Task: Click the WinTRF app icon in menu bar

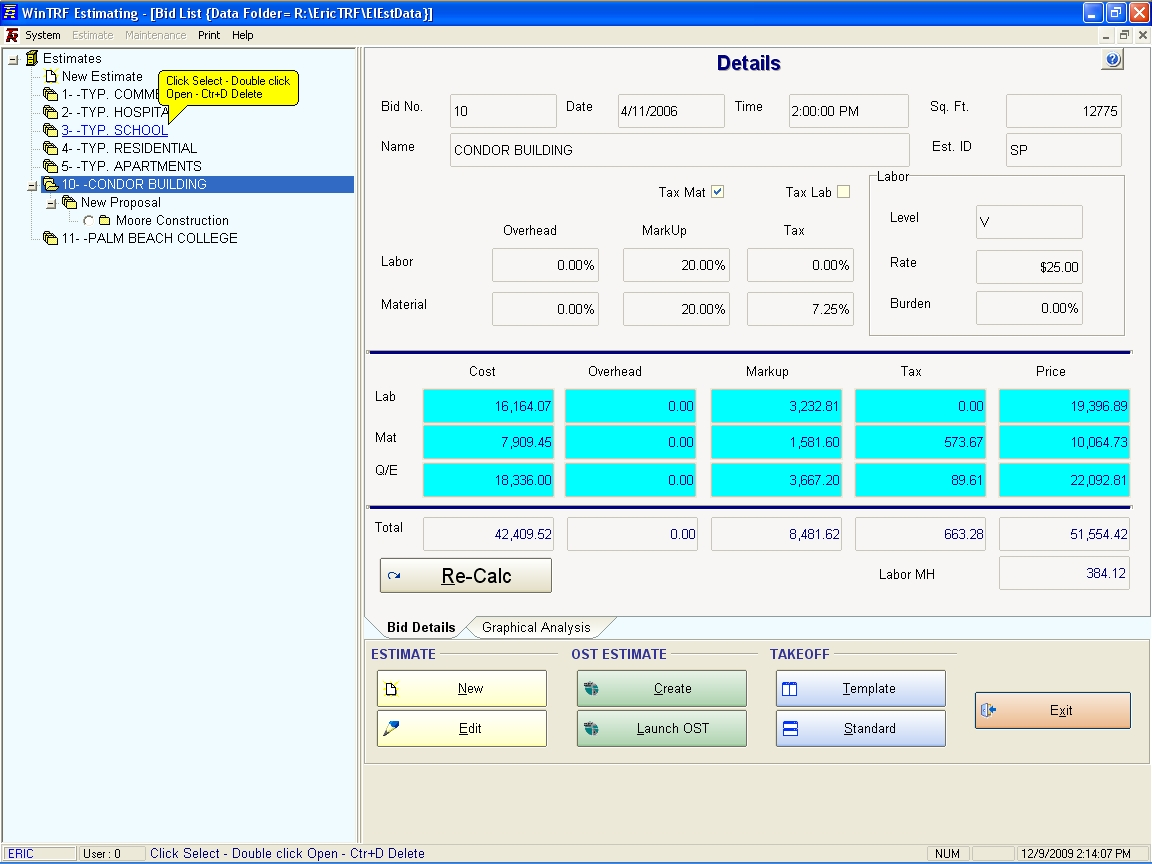Action: pyautogui.click(x=12, y=35)
